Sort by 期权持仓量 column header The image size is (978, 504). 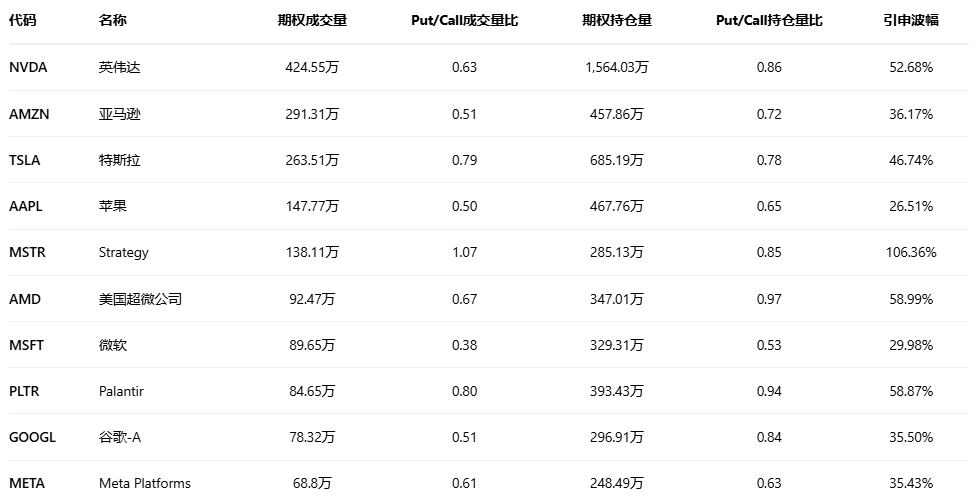coord(616,21)
